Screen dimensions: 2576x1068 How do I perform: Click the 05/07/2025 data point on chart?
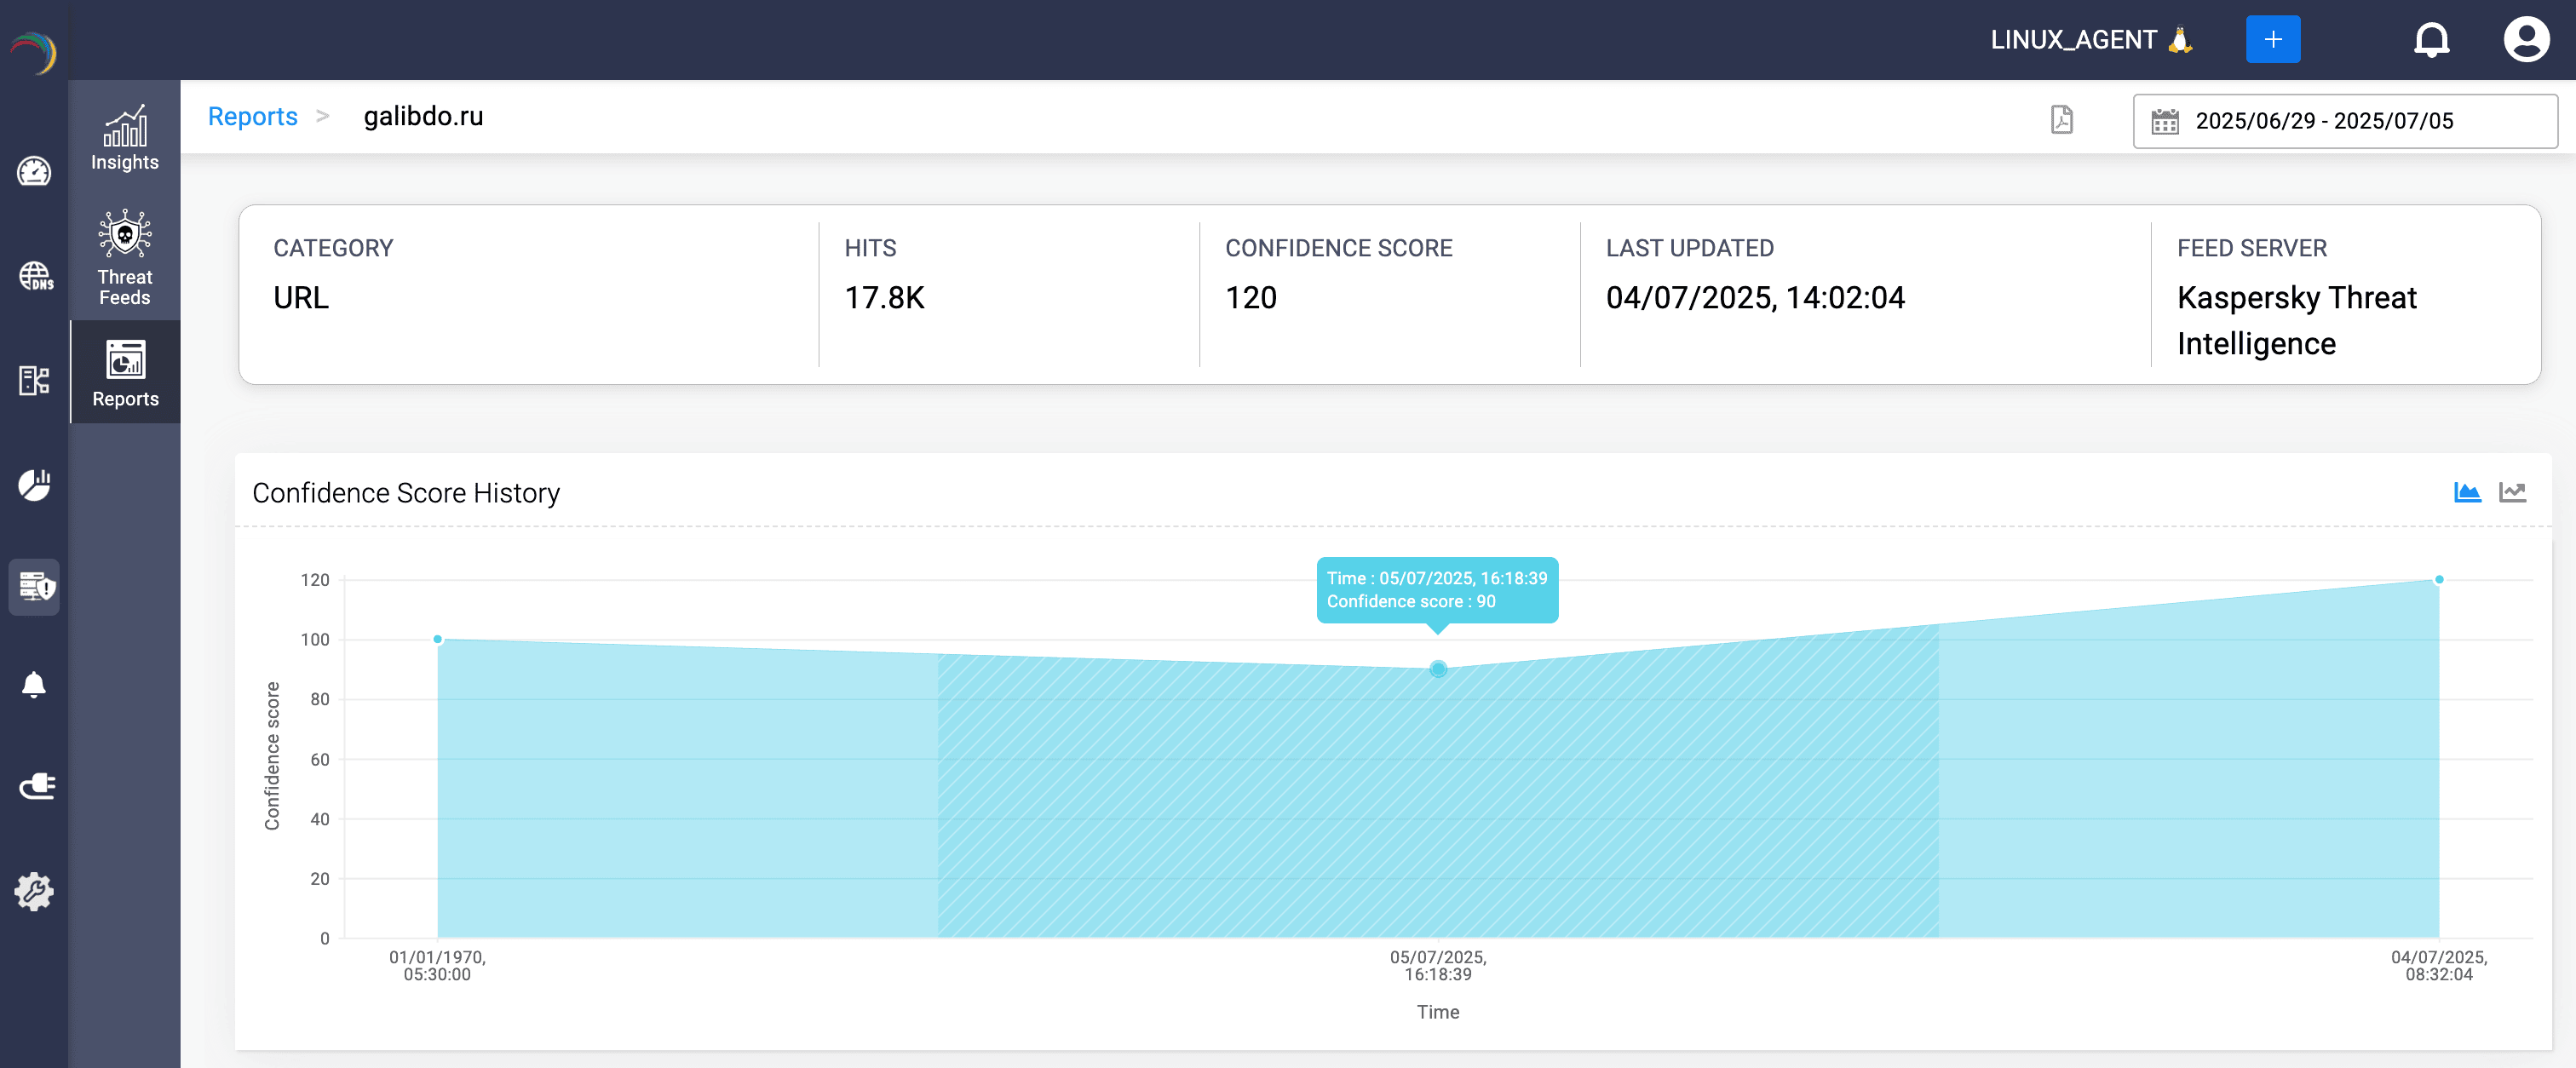[1437, 669]
